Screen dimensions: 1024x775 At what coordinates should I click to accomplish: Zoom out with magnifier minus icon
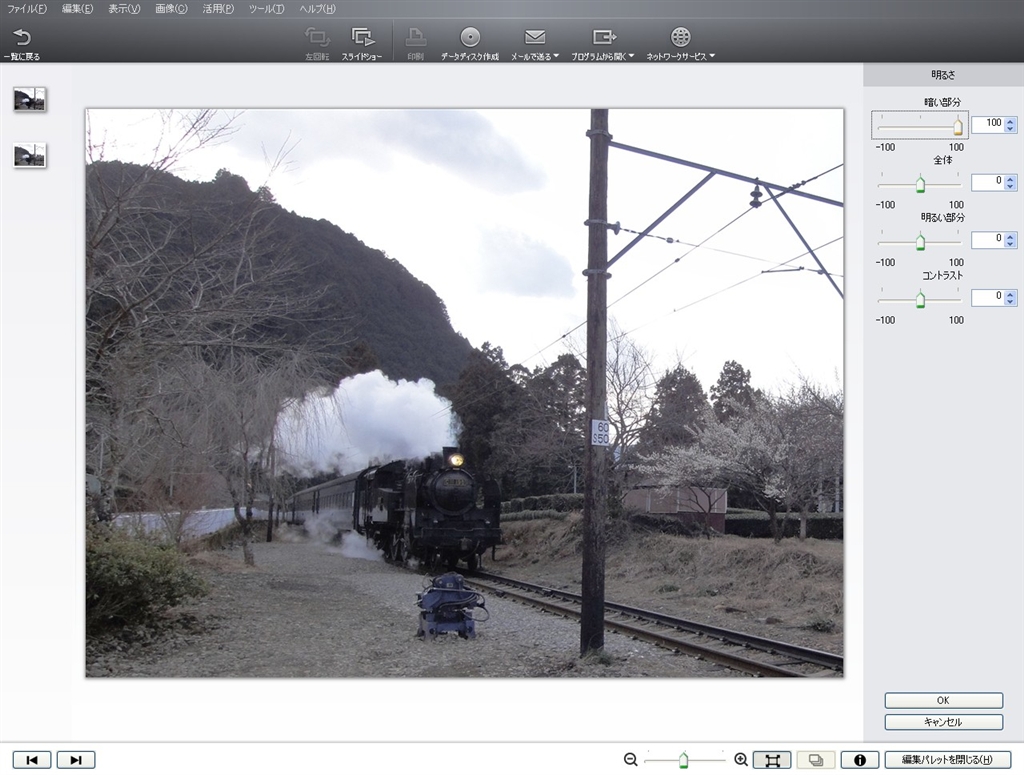pos(630,759)
